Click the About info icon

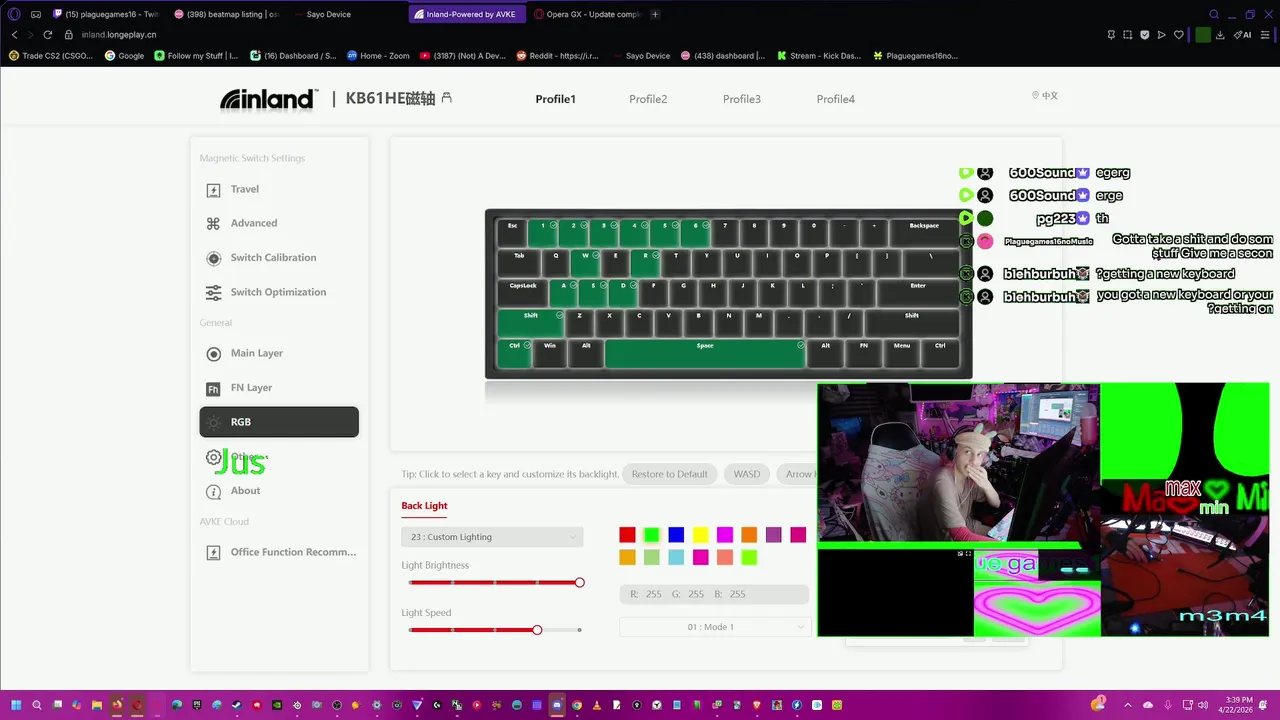[213, 492]
